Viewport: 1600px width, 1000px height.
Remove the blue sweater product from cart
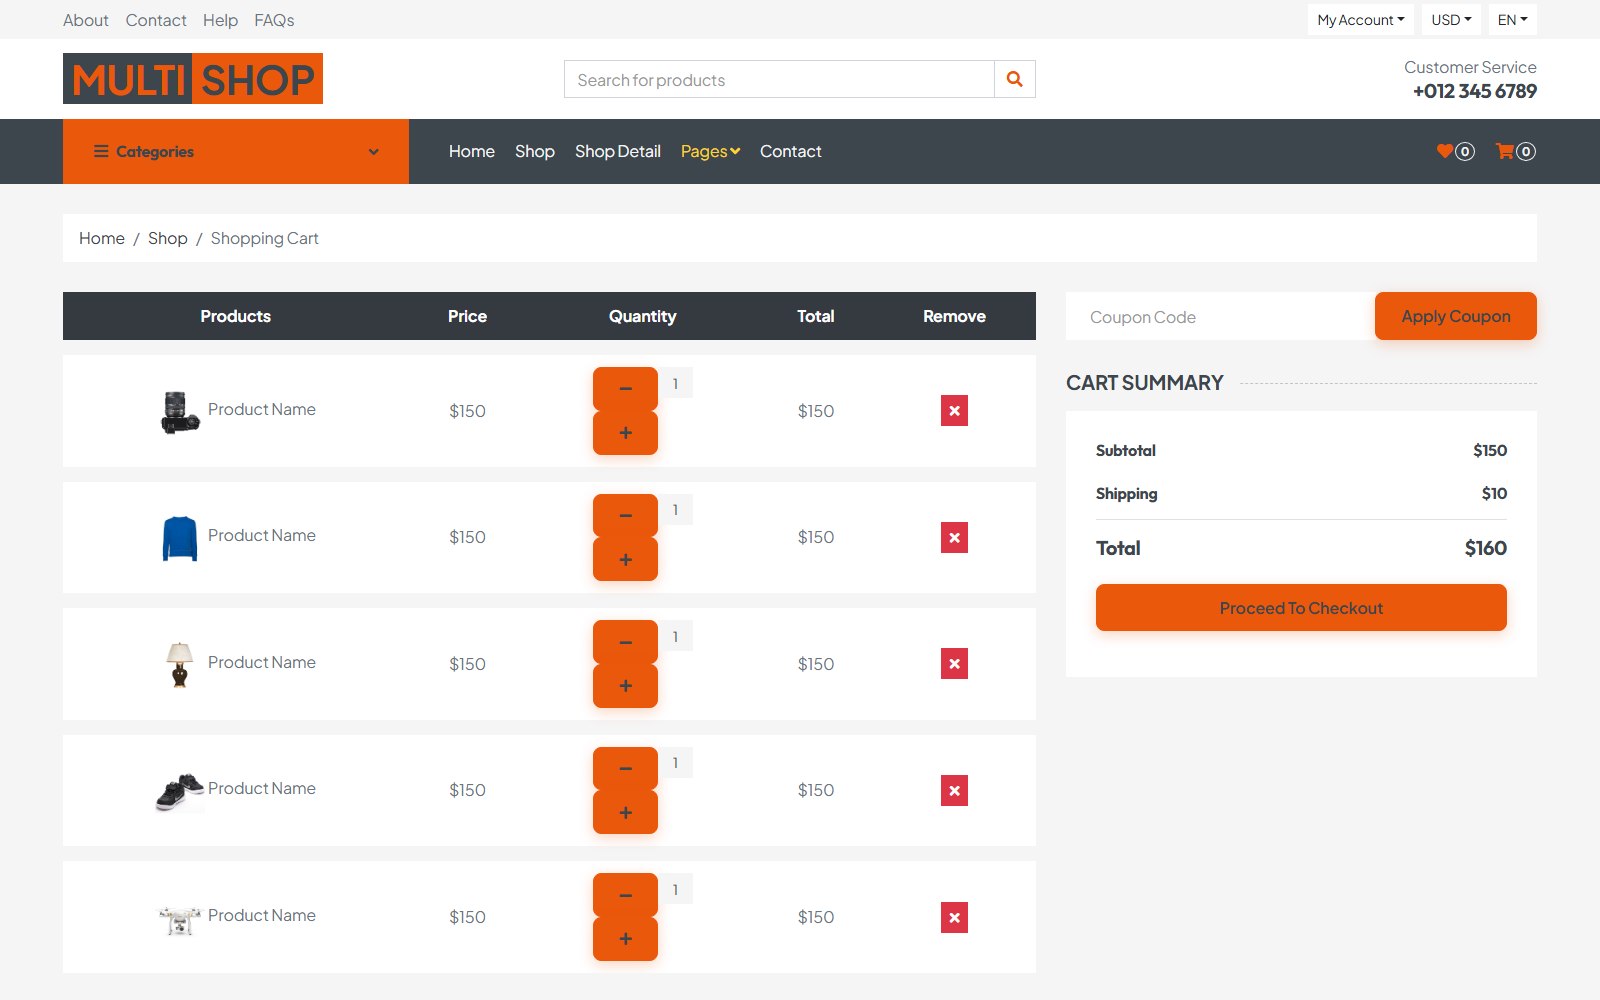pos(954,537)
